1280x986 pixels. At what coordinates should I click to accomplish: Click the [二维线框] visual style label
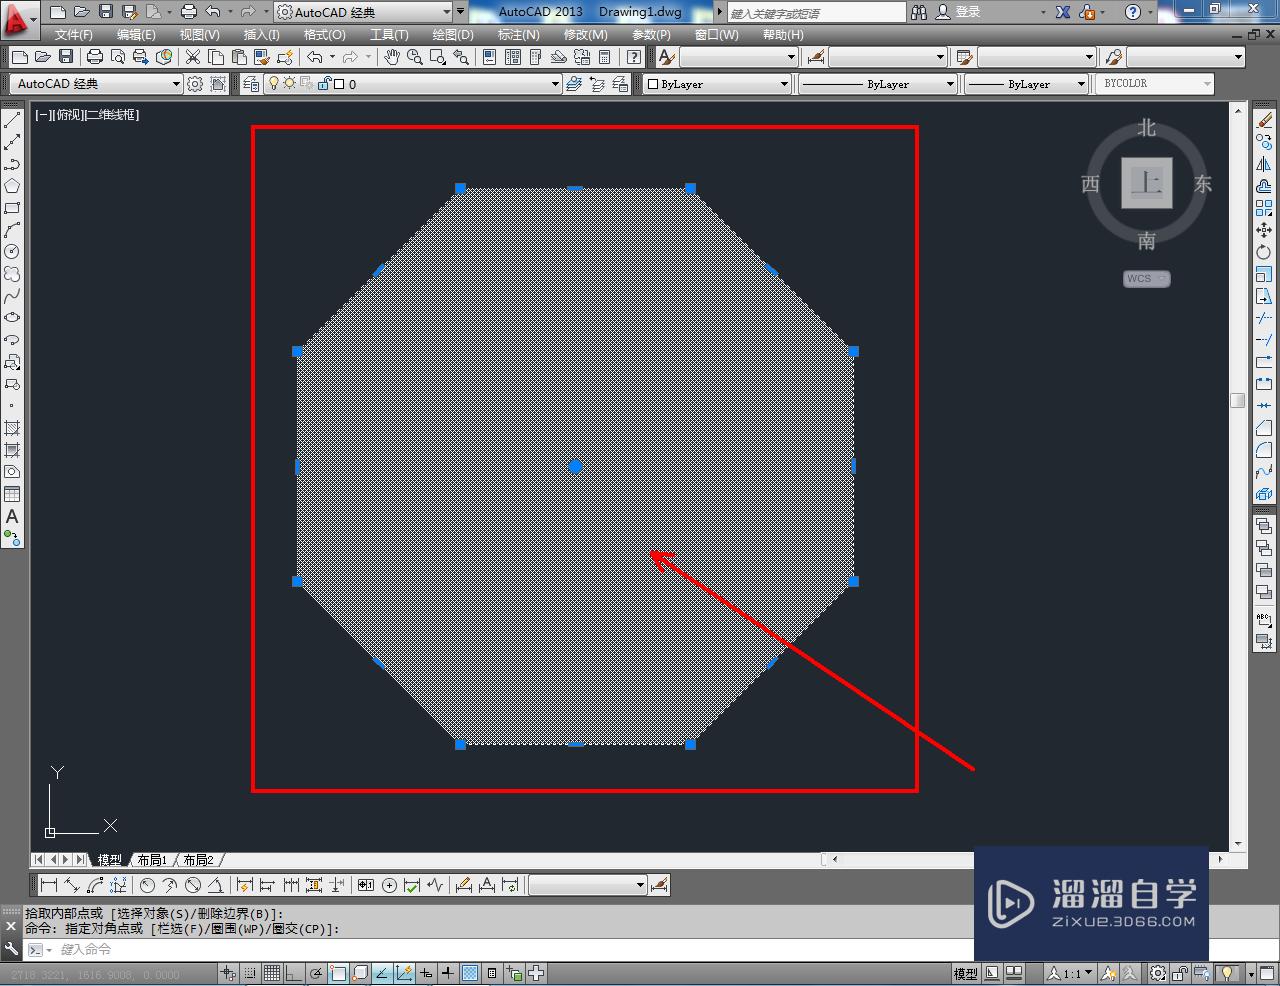112,115
